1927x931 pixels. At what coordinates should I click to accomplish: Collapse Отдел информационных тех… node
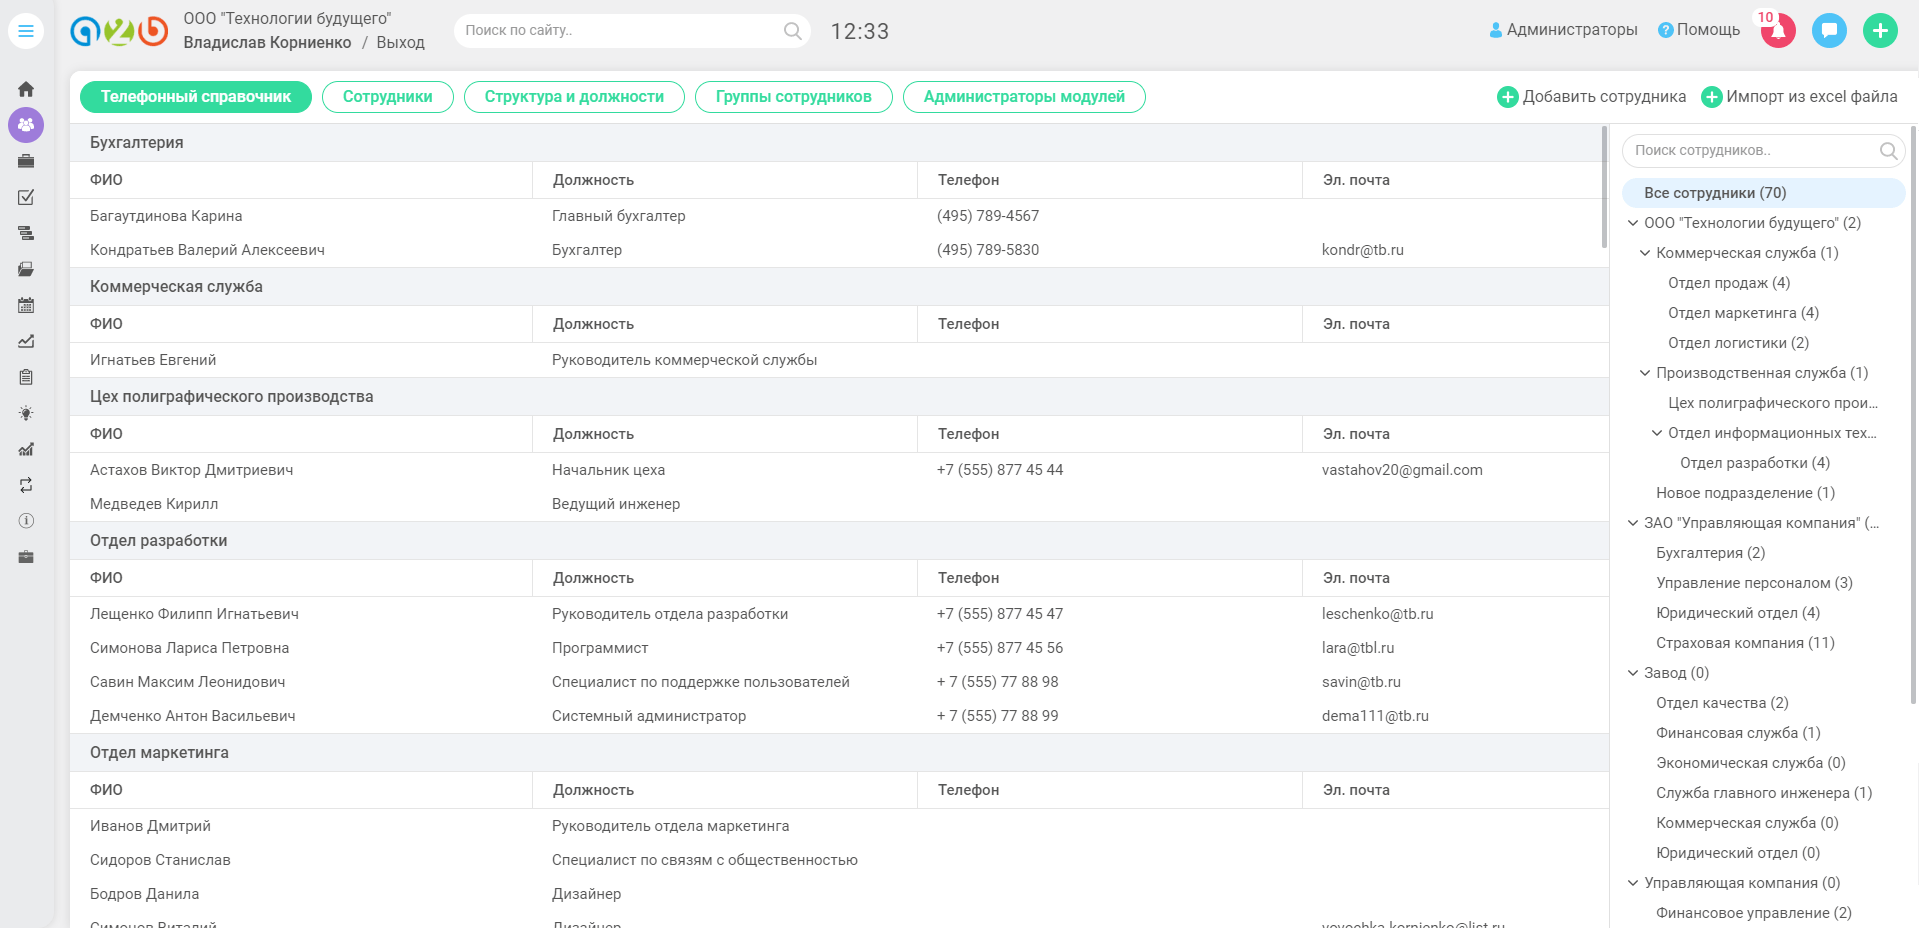1657,433
